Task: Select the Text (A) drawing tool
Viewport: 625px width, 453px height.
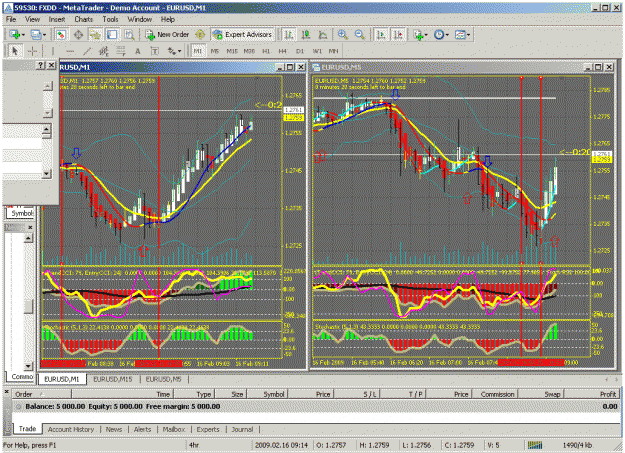Action: tap(138, 51)
